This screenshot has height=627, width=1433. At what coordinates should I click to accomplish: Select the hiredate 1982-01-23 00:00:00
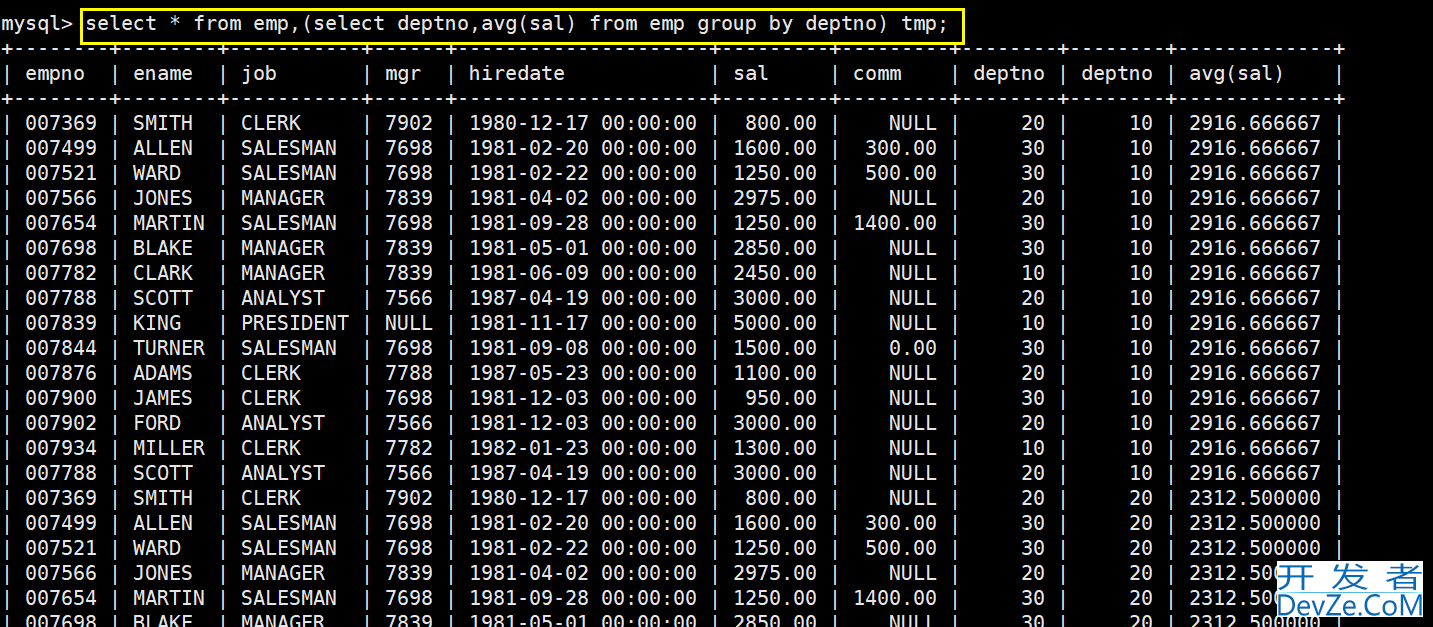(x=583, y=448)
